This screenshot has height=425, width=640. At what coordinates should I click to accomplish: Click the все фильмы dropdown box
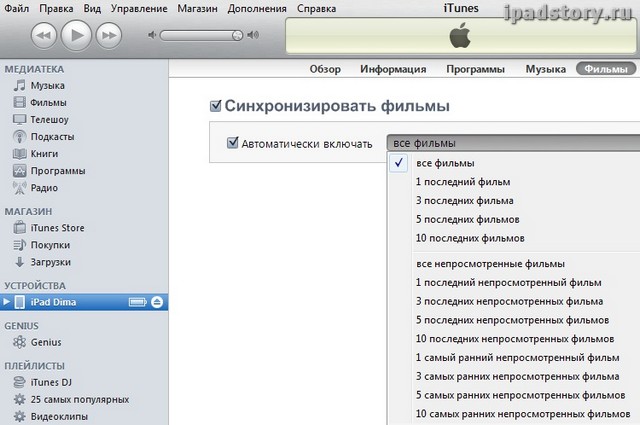point(513,143)
